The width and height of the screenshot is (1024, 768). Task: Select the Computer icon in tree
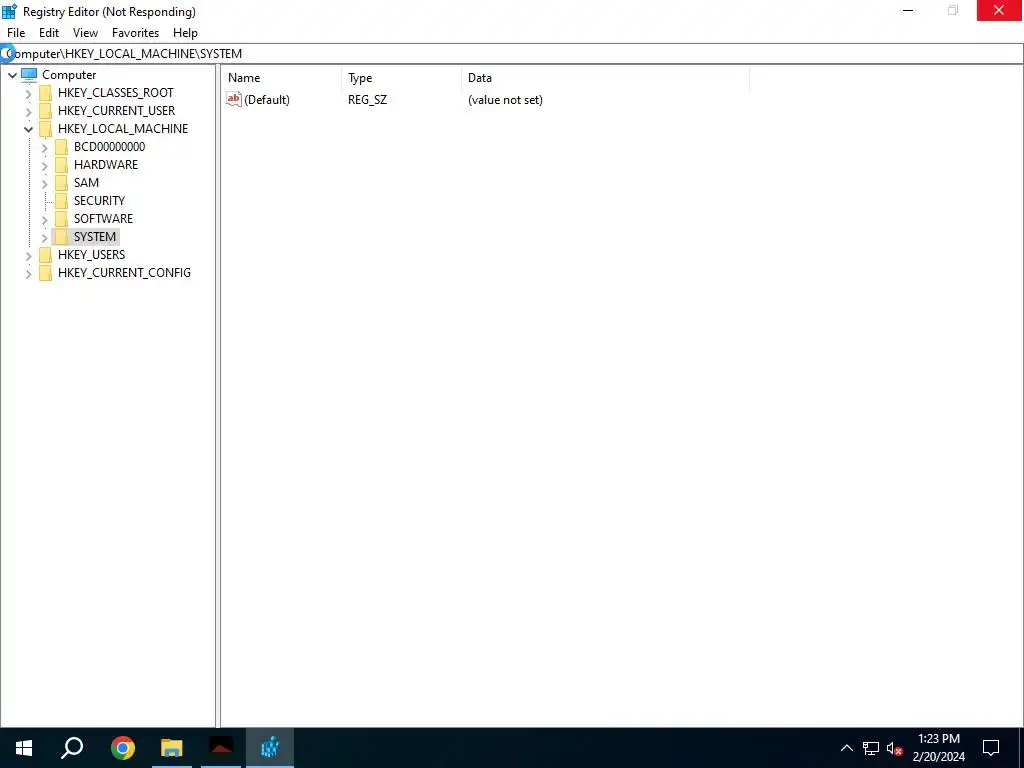tap(29, 74)
